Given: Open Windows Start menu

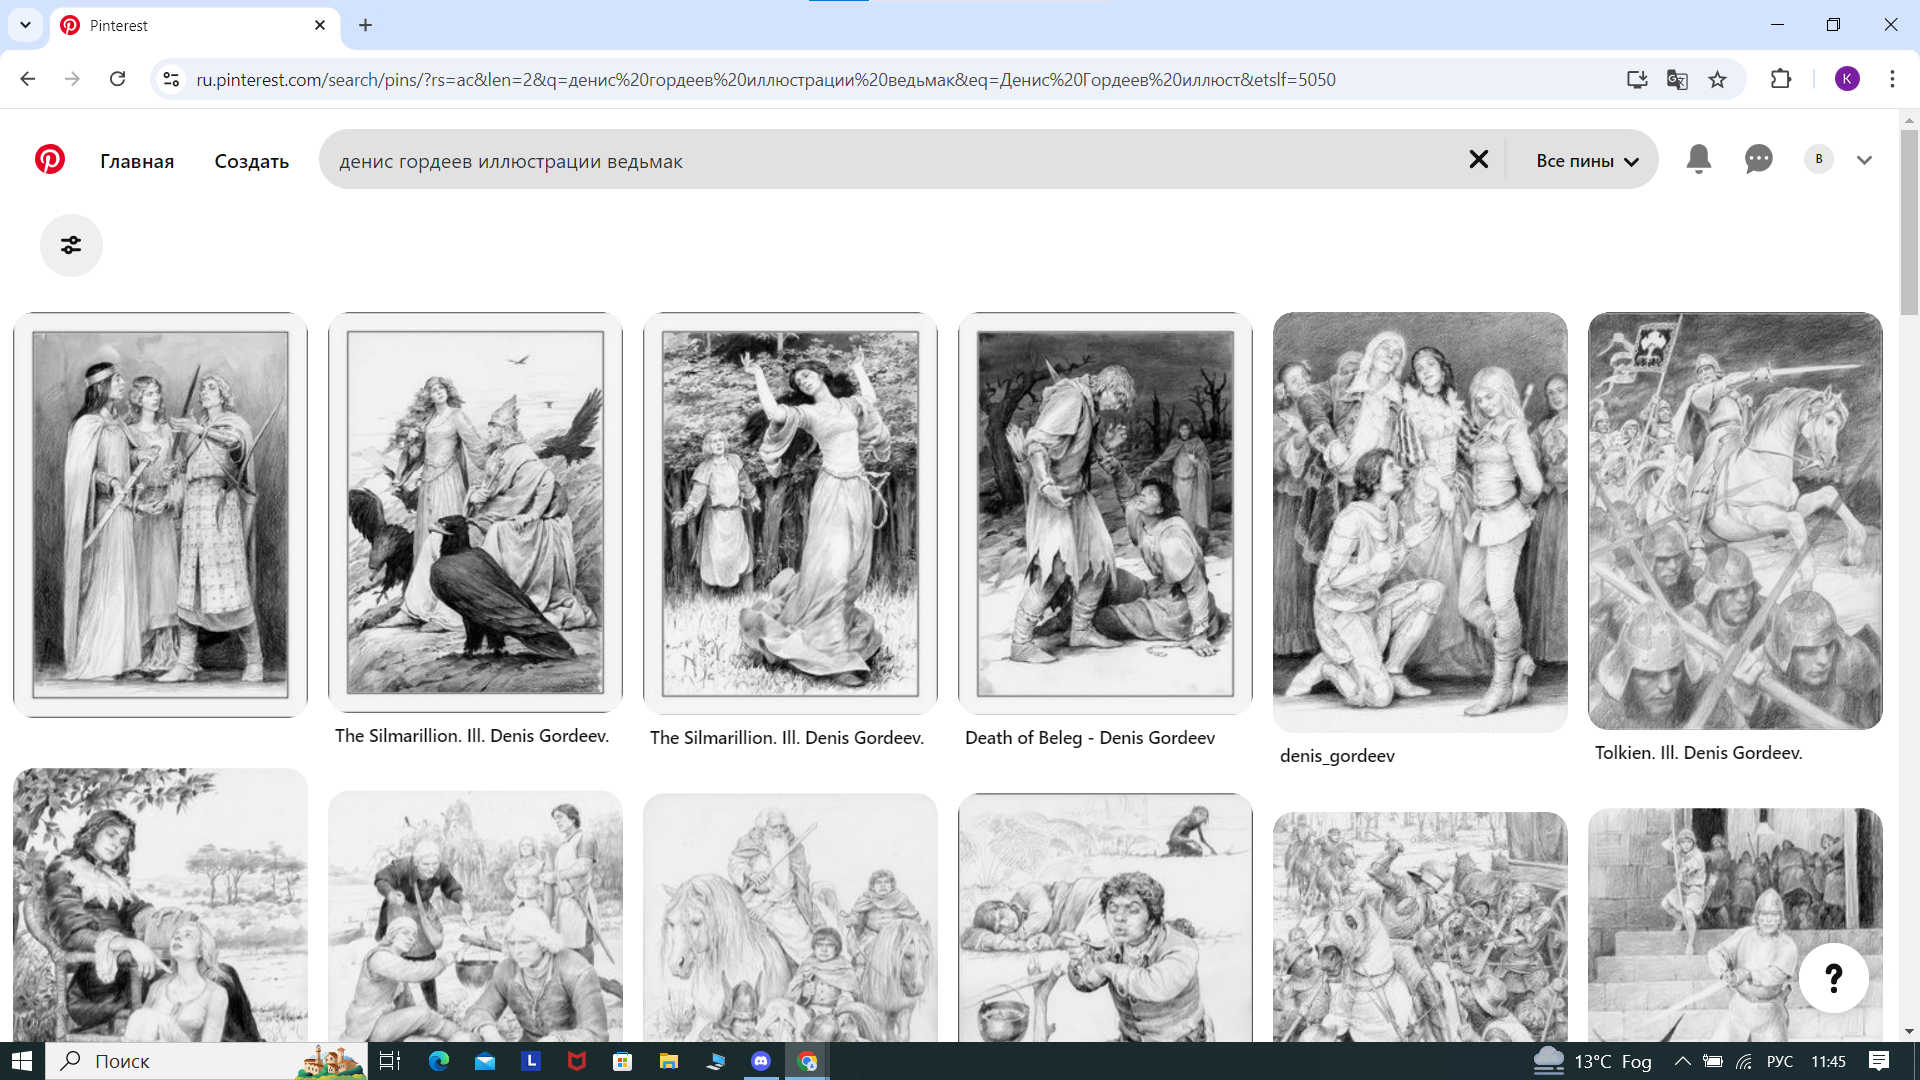Looking at the screenshot, I should coord(22,1061).
